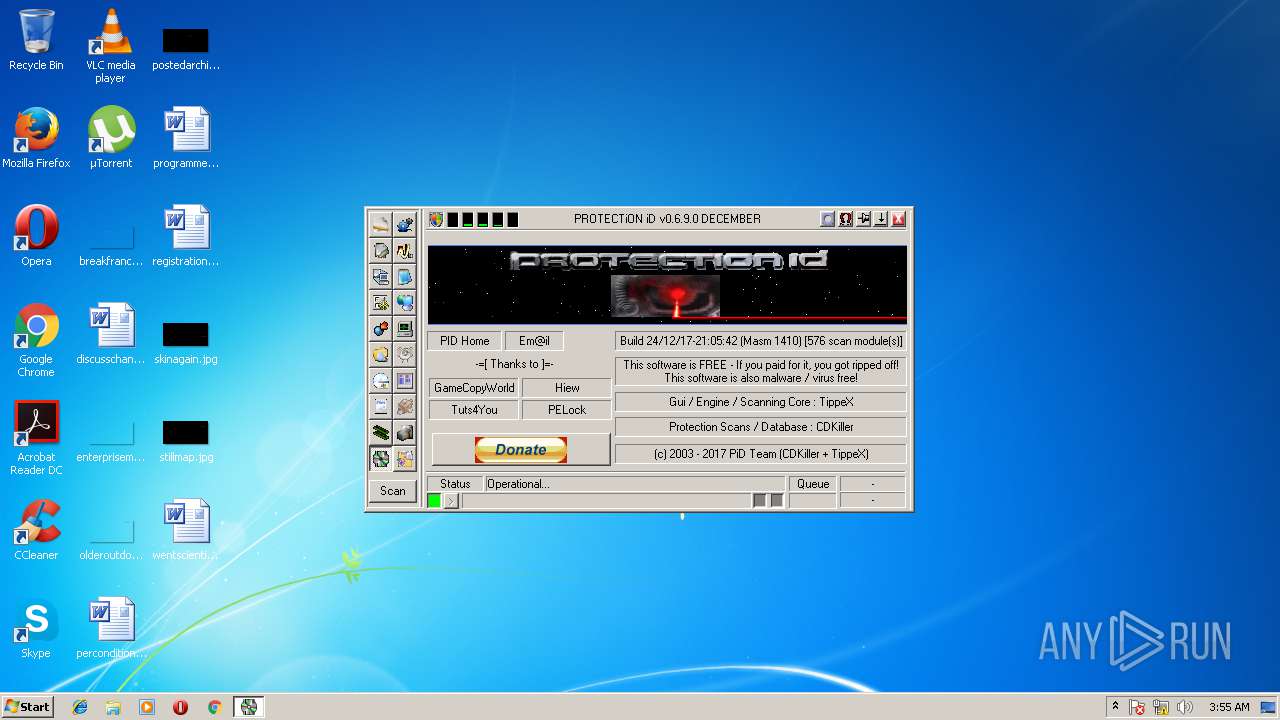This screenshot has width=1280, height=720.
Task: Click the green status indicator square
Action: point(434,500)
